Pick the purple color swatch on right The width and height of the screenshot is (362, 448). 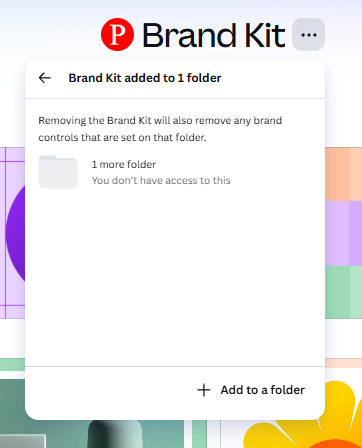pos(343,233)
